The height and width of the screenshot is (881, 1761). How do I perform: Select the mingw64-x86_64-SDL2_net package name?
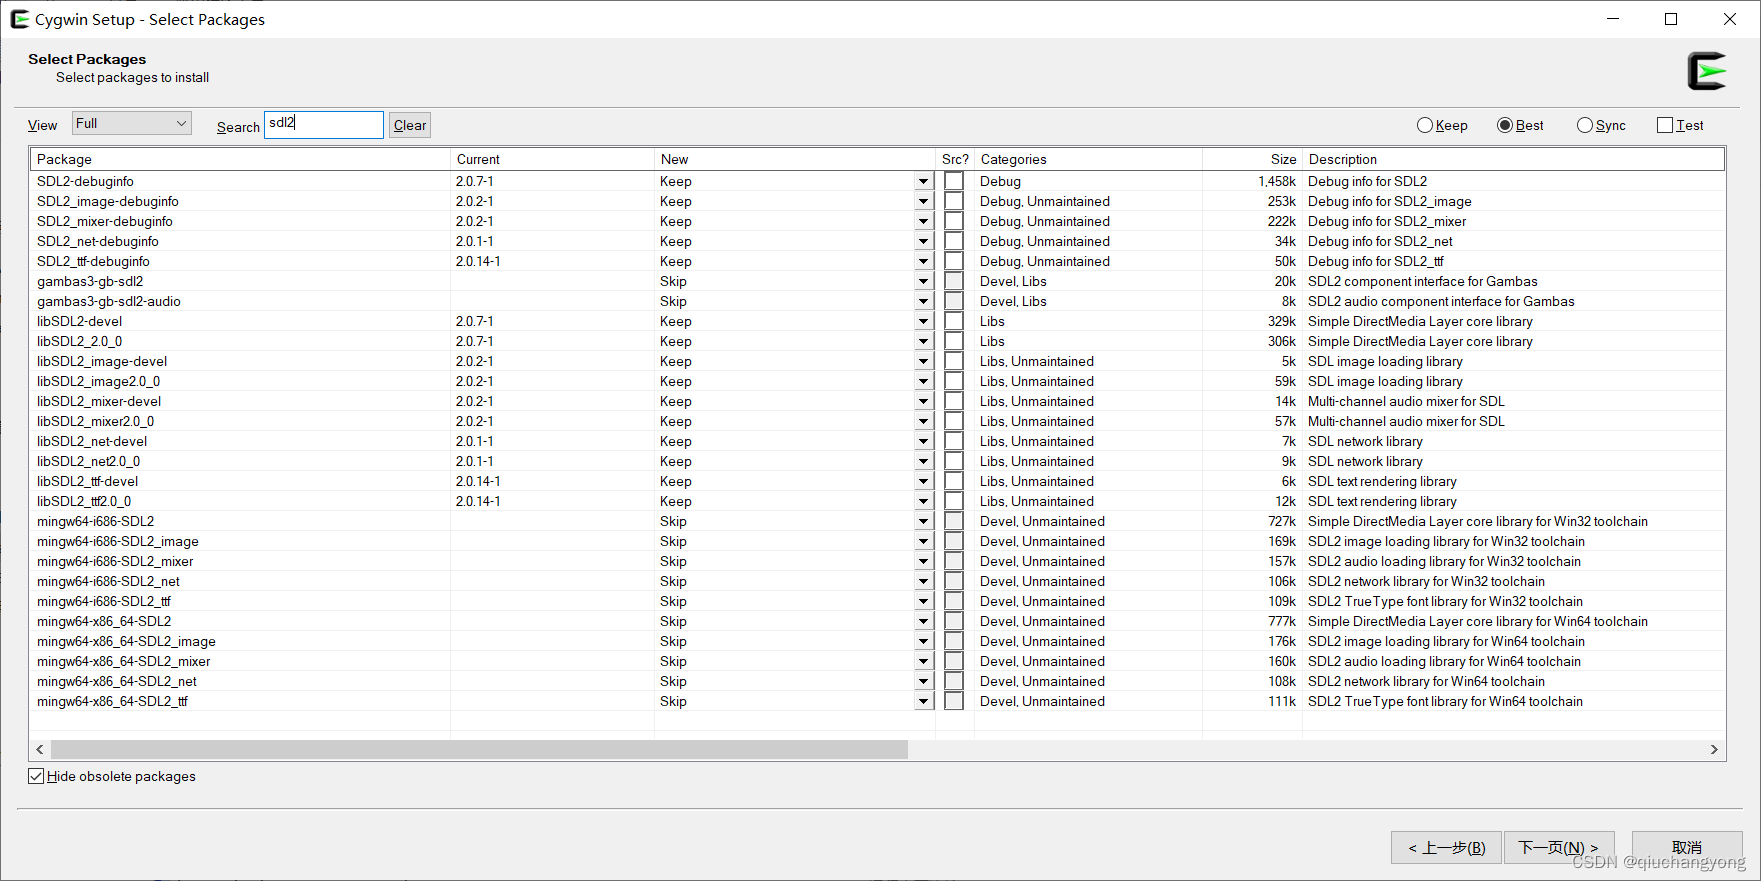[x=117, y=681]
